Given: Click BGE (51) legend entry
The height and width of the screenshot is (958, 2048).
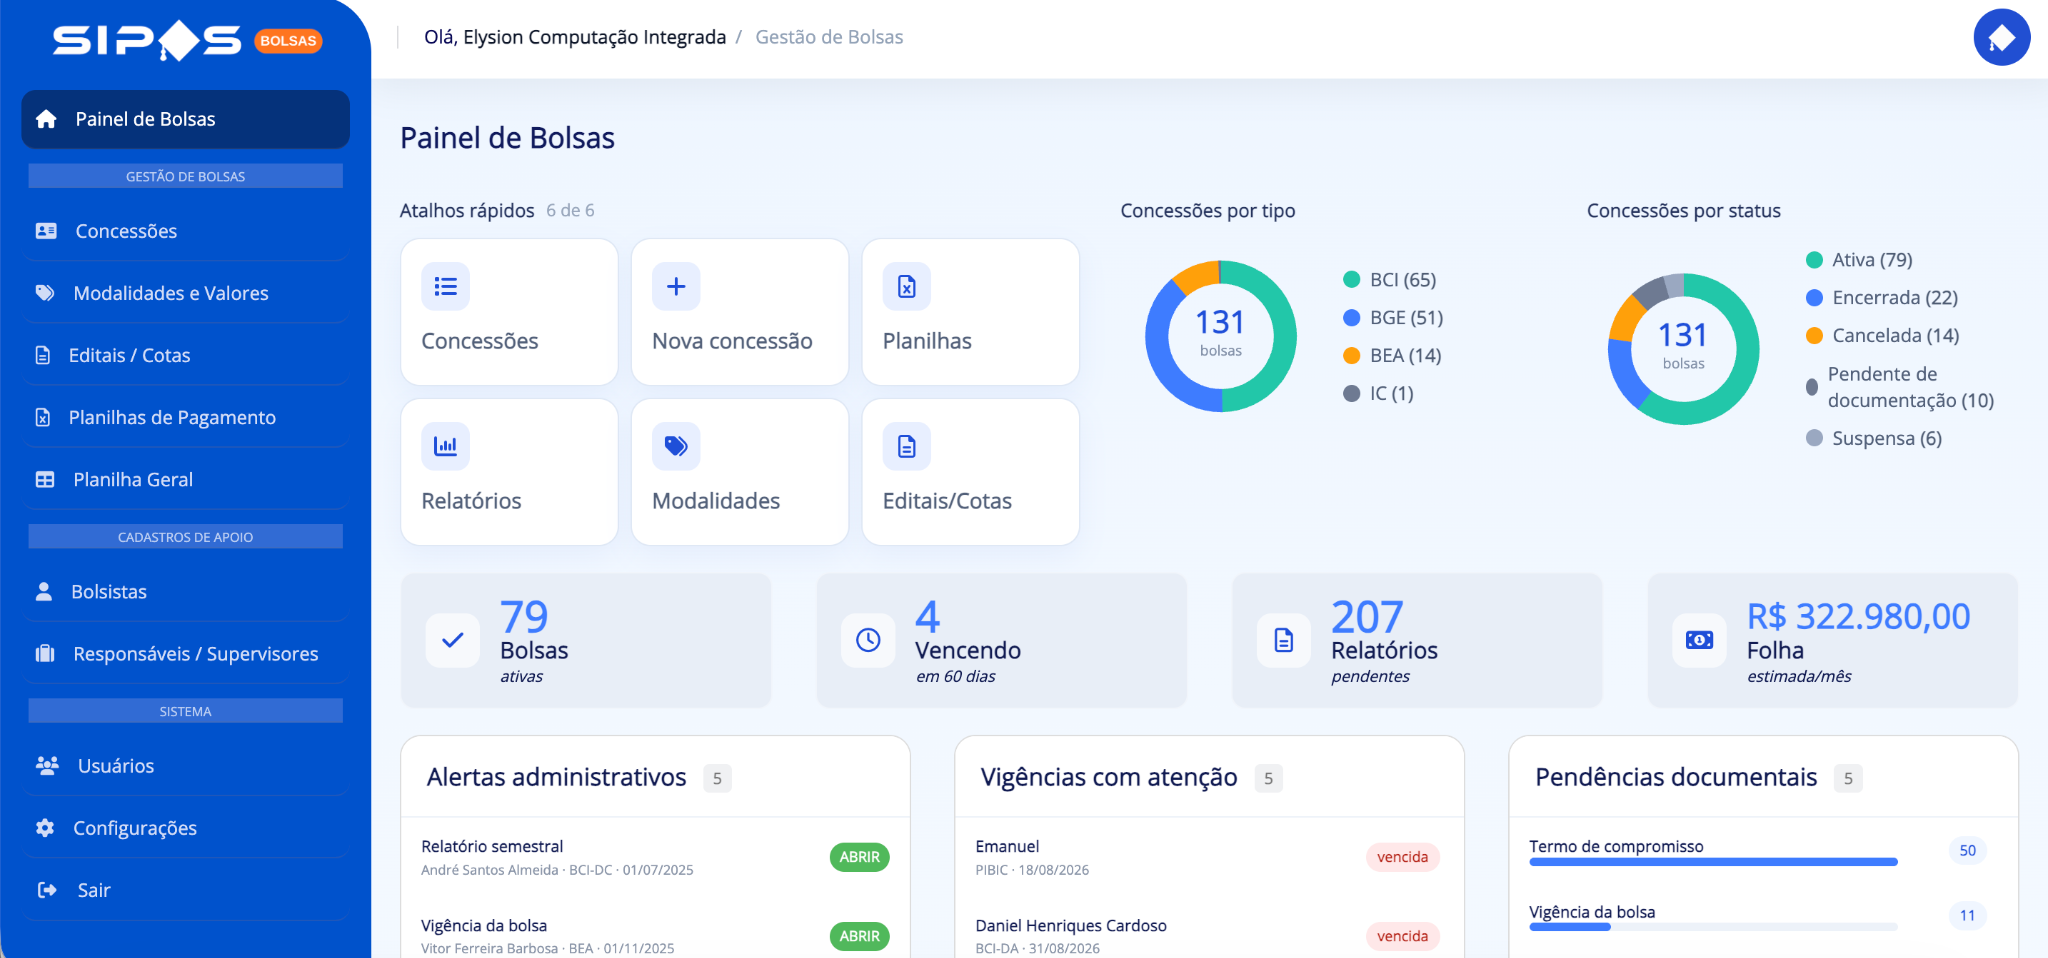Looking at the screenshot, I should pyautogui.click(x=1393, y=318).
